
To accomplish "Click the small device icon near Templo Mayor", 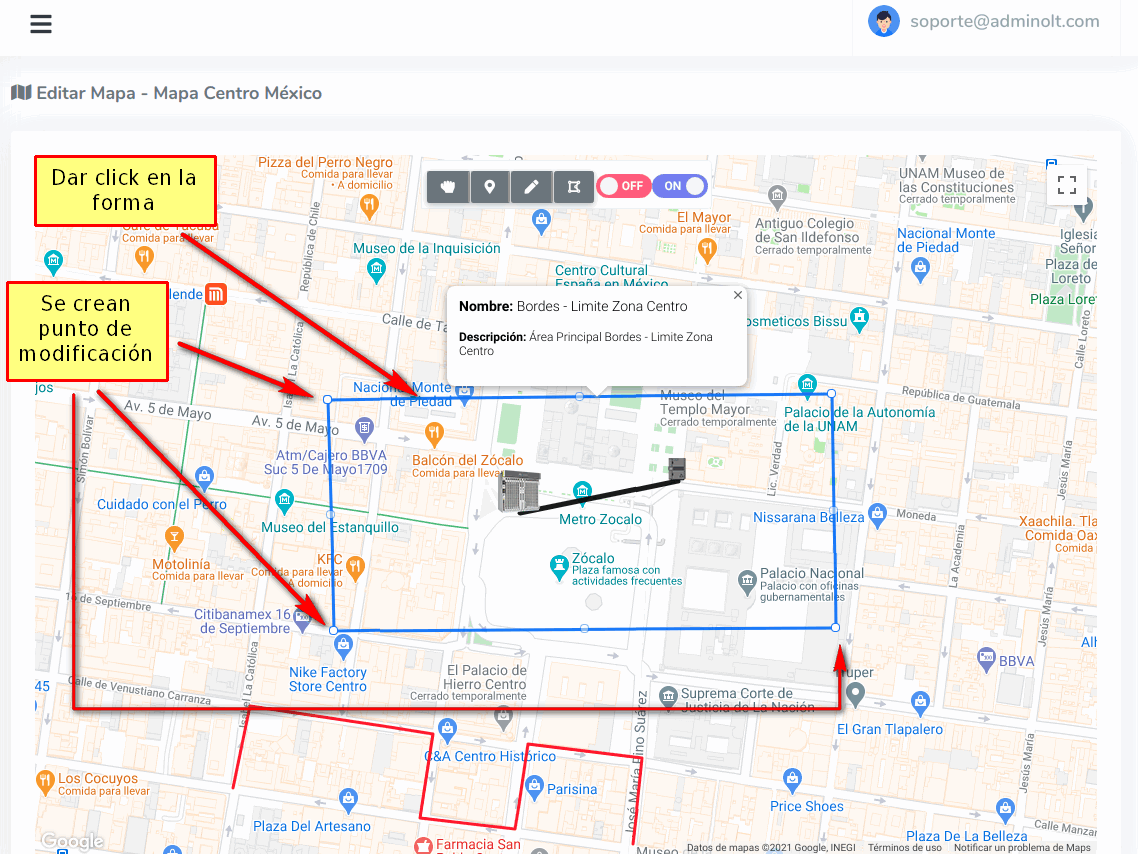I will click(677, 469).
